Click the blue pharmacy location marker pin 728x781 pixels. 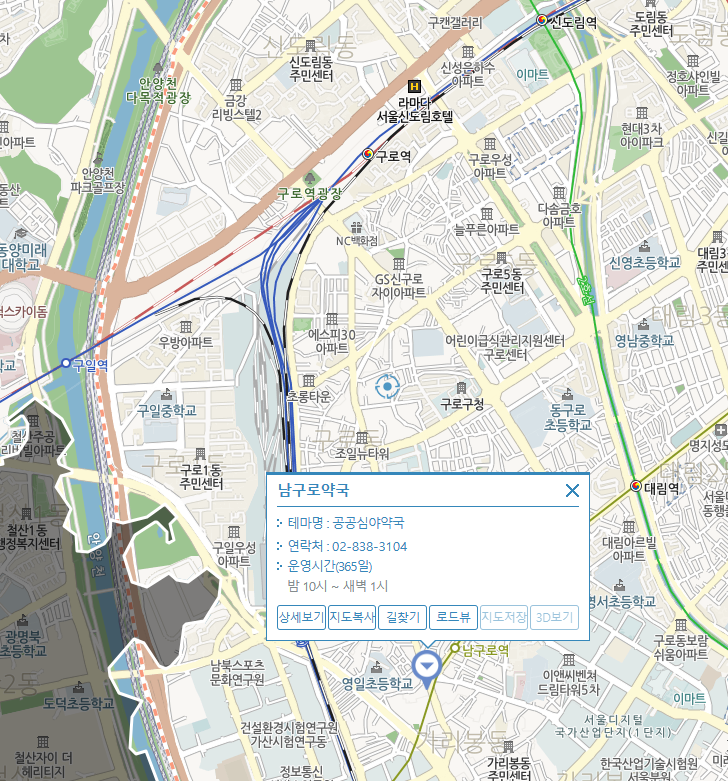click(x=427, y=668)
